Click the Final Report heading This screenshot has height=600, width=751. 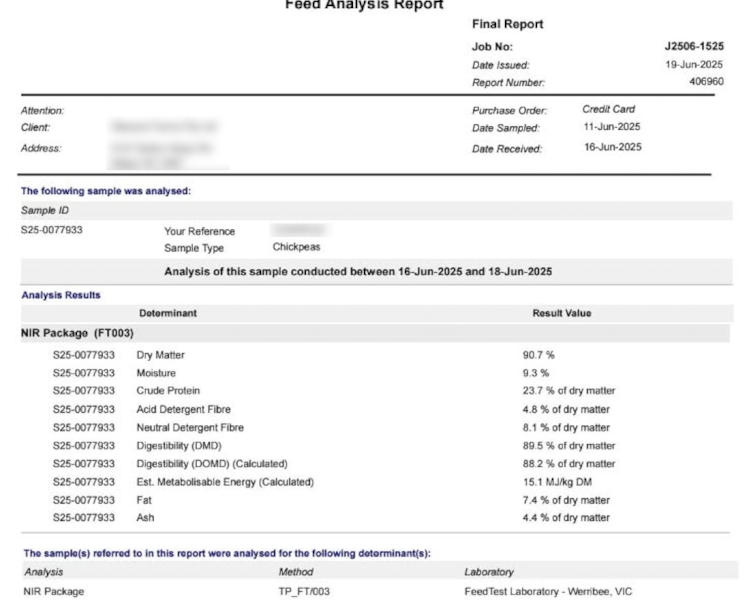tap(507, 25)
